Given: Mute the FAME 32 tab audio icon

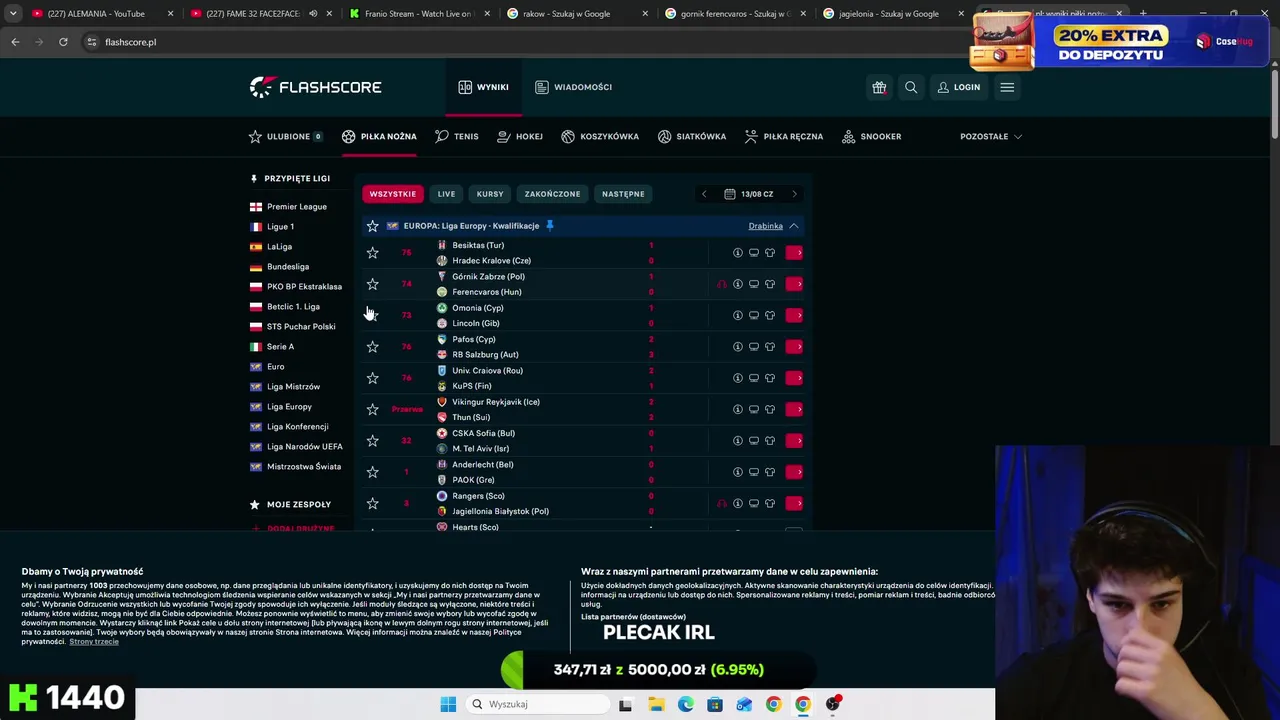Looking at the screenshot, I should pyautogui.click(x=312, y=14).
